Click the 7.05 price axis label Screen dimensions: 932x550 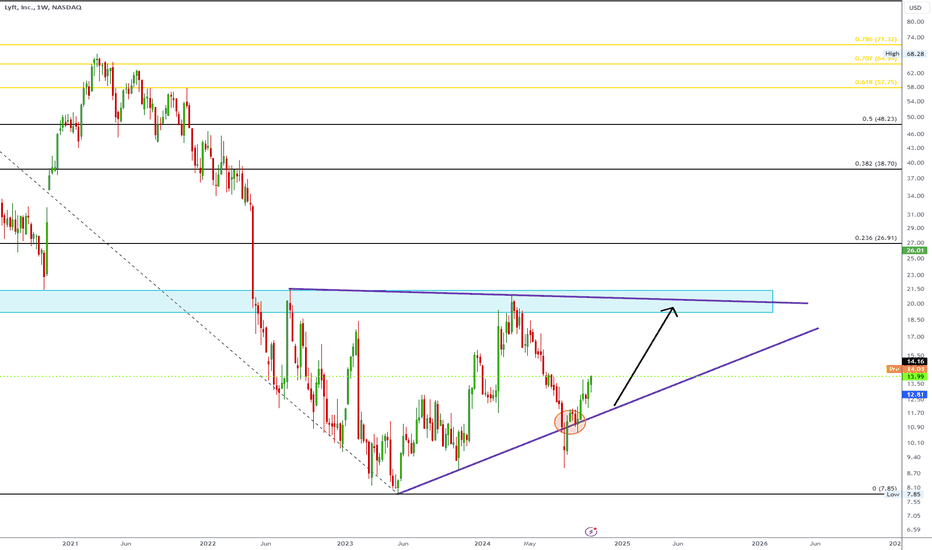(x=915, y=514)
